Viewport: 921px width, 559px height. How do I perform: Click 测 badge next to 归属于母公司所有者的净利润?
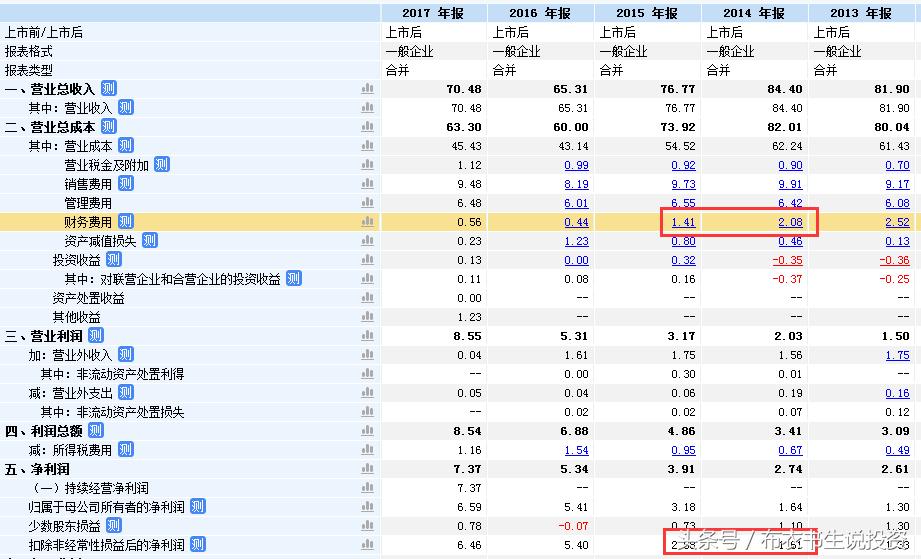coord(197,506)
